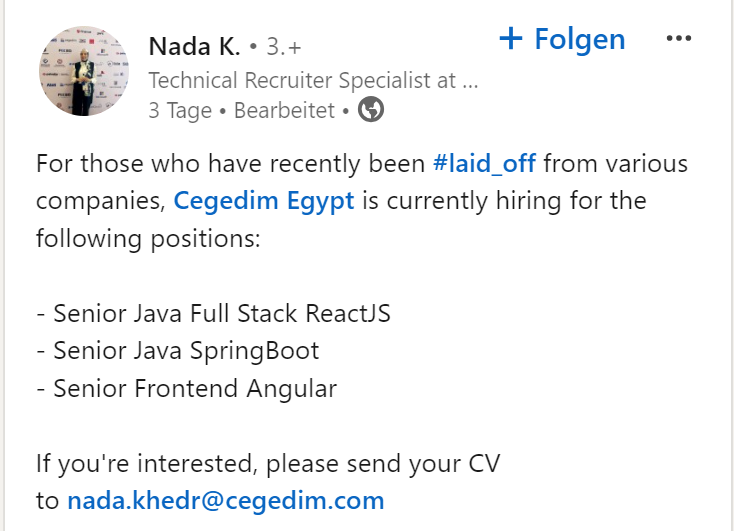734x531 pixels.
Task: Click the "is currently hiring for the" text
Action: pos(504,200)
